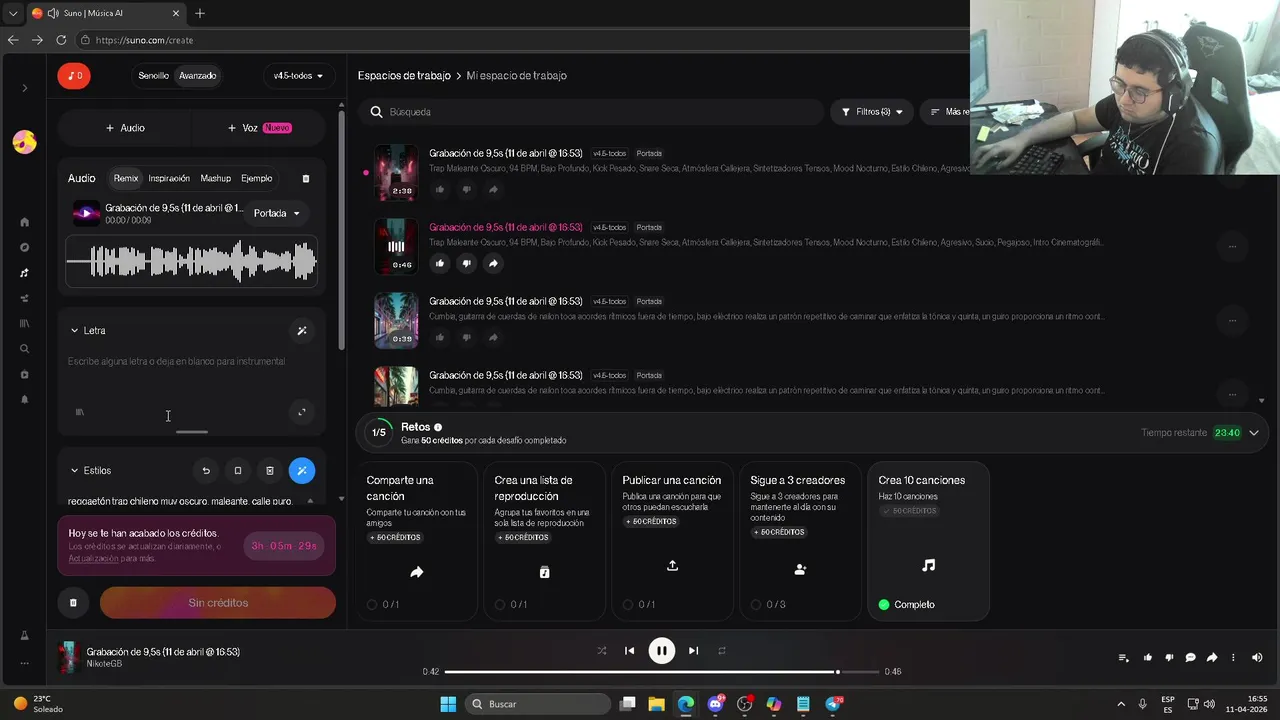Image resolution: width=1280 pixels, height=720 pixels.
Task: Open the Windows Start menu
Action: coord(448,704)
